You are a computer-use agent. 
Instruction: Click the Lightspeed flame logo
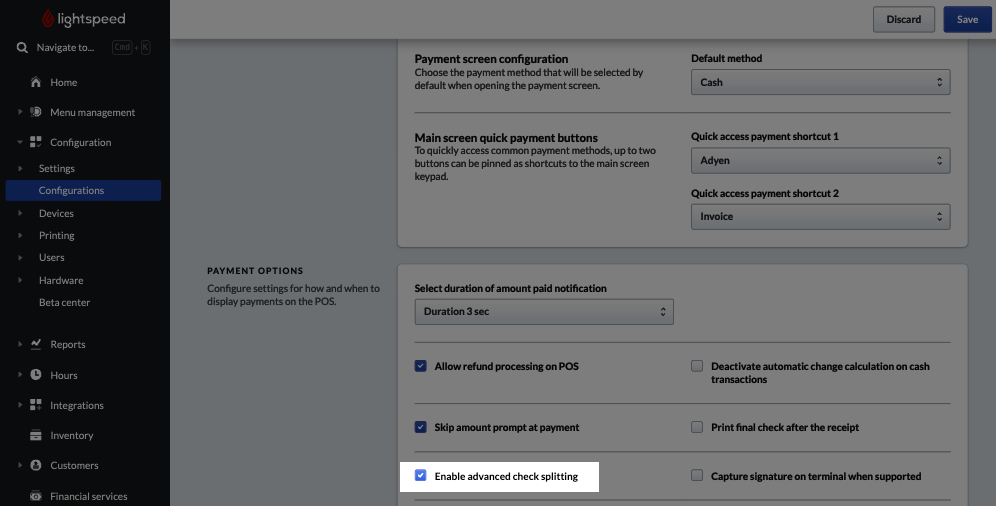49,19
